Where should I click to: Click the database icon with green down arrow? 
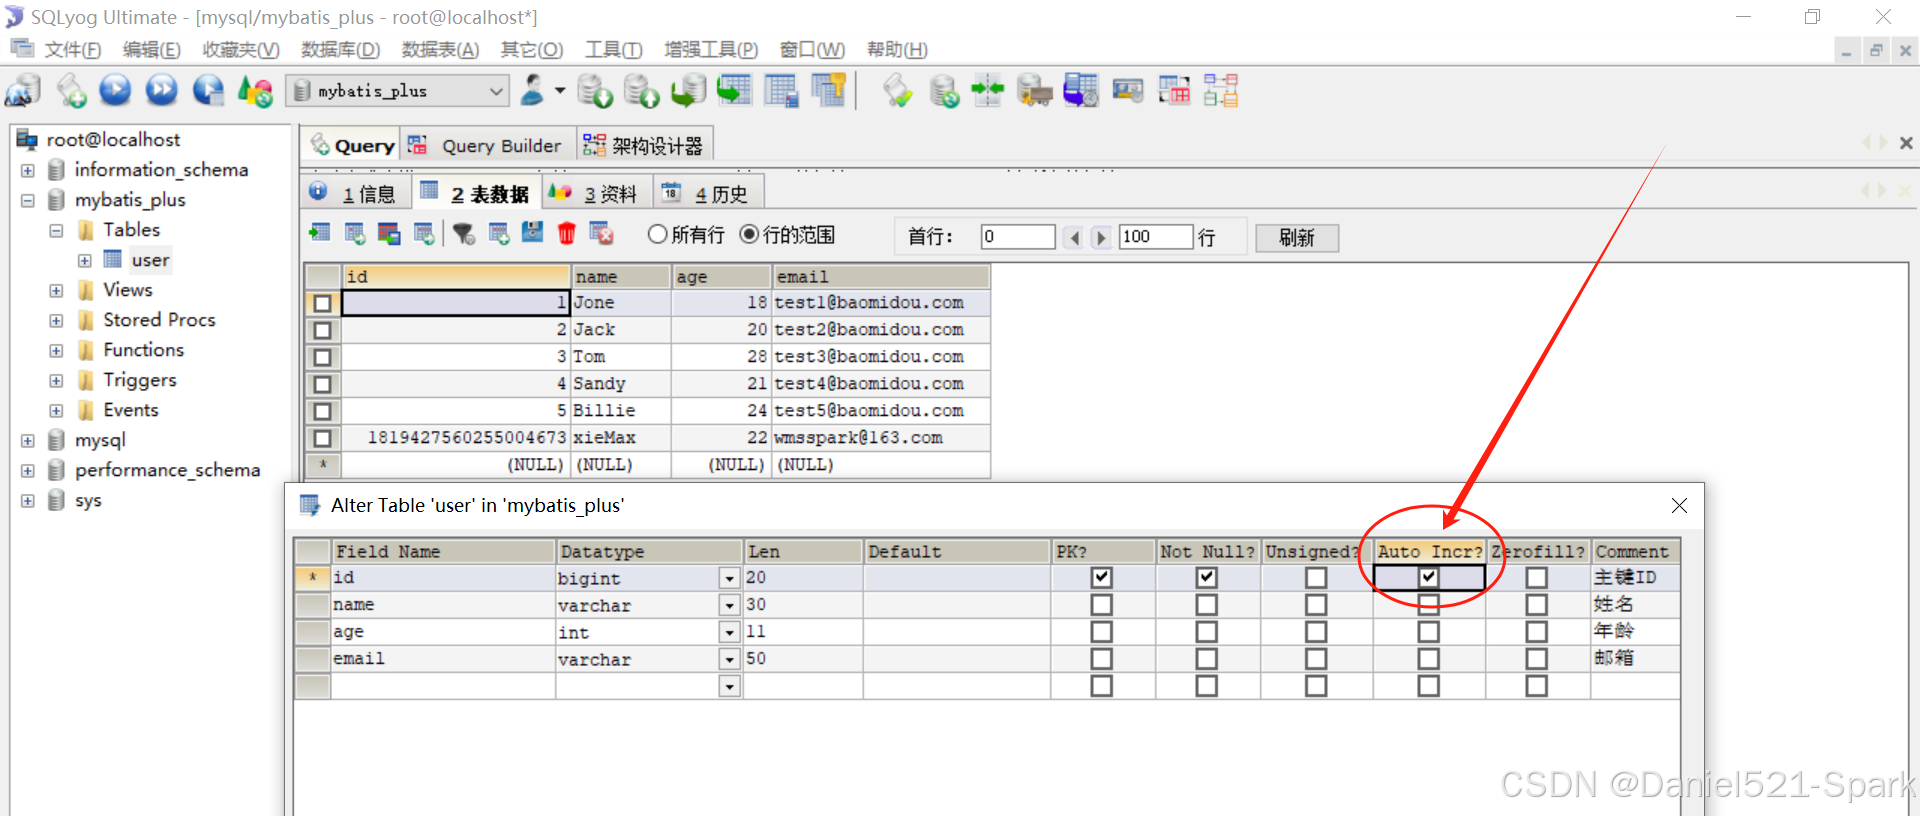click(594, 91)
